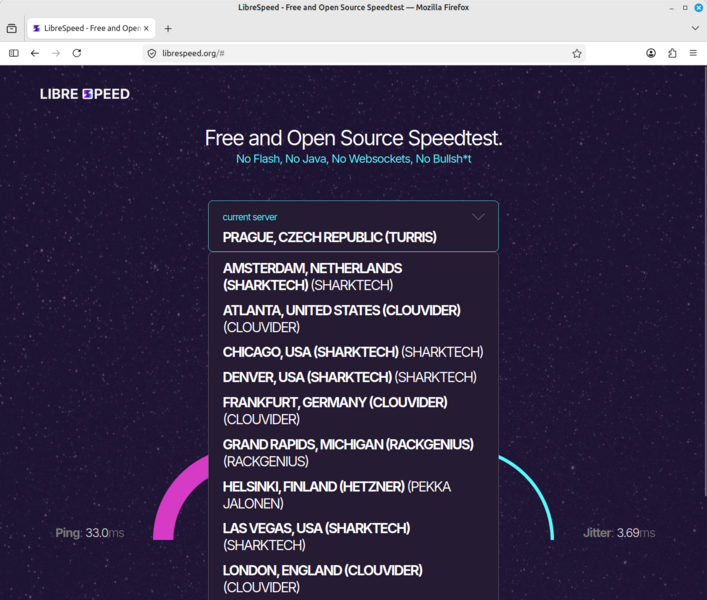Image resolution: width=707 pixels, height=600 pixels.
Task: Open Firefox account icon
Action: (x=651, y=53)
